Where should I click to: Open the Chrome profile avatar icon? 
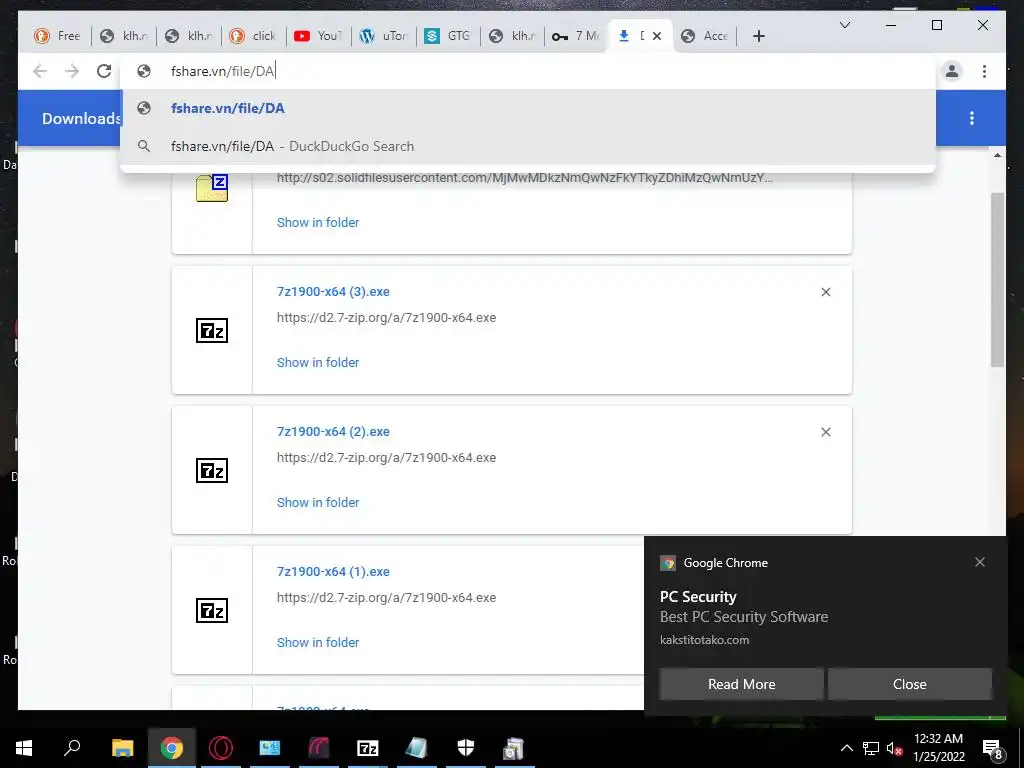pos(952,71)
